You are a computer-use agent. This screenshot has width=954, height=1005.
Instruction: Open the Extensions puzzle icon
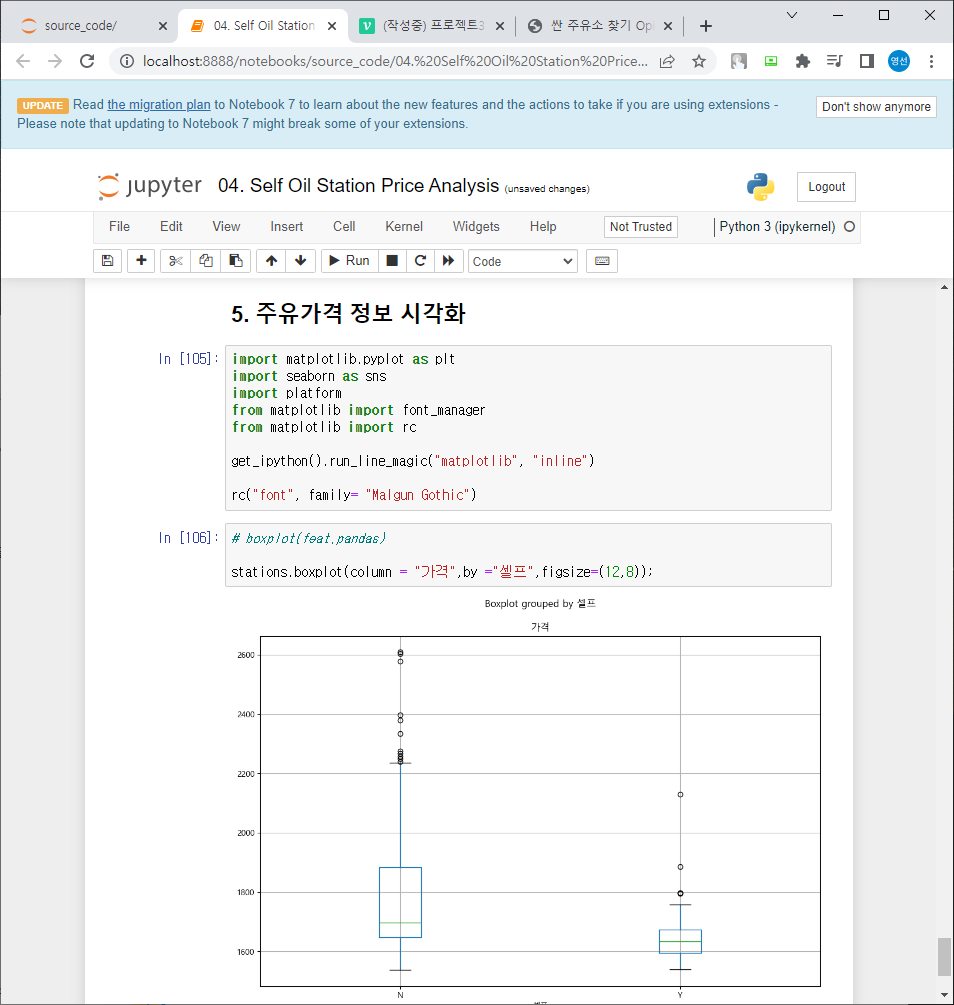click(803, 62)
